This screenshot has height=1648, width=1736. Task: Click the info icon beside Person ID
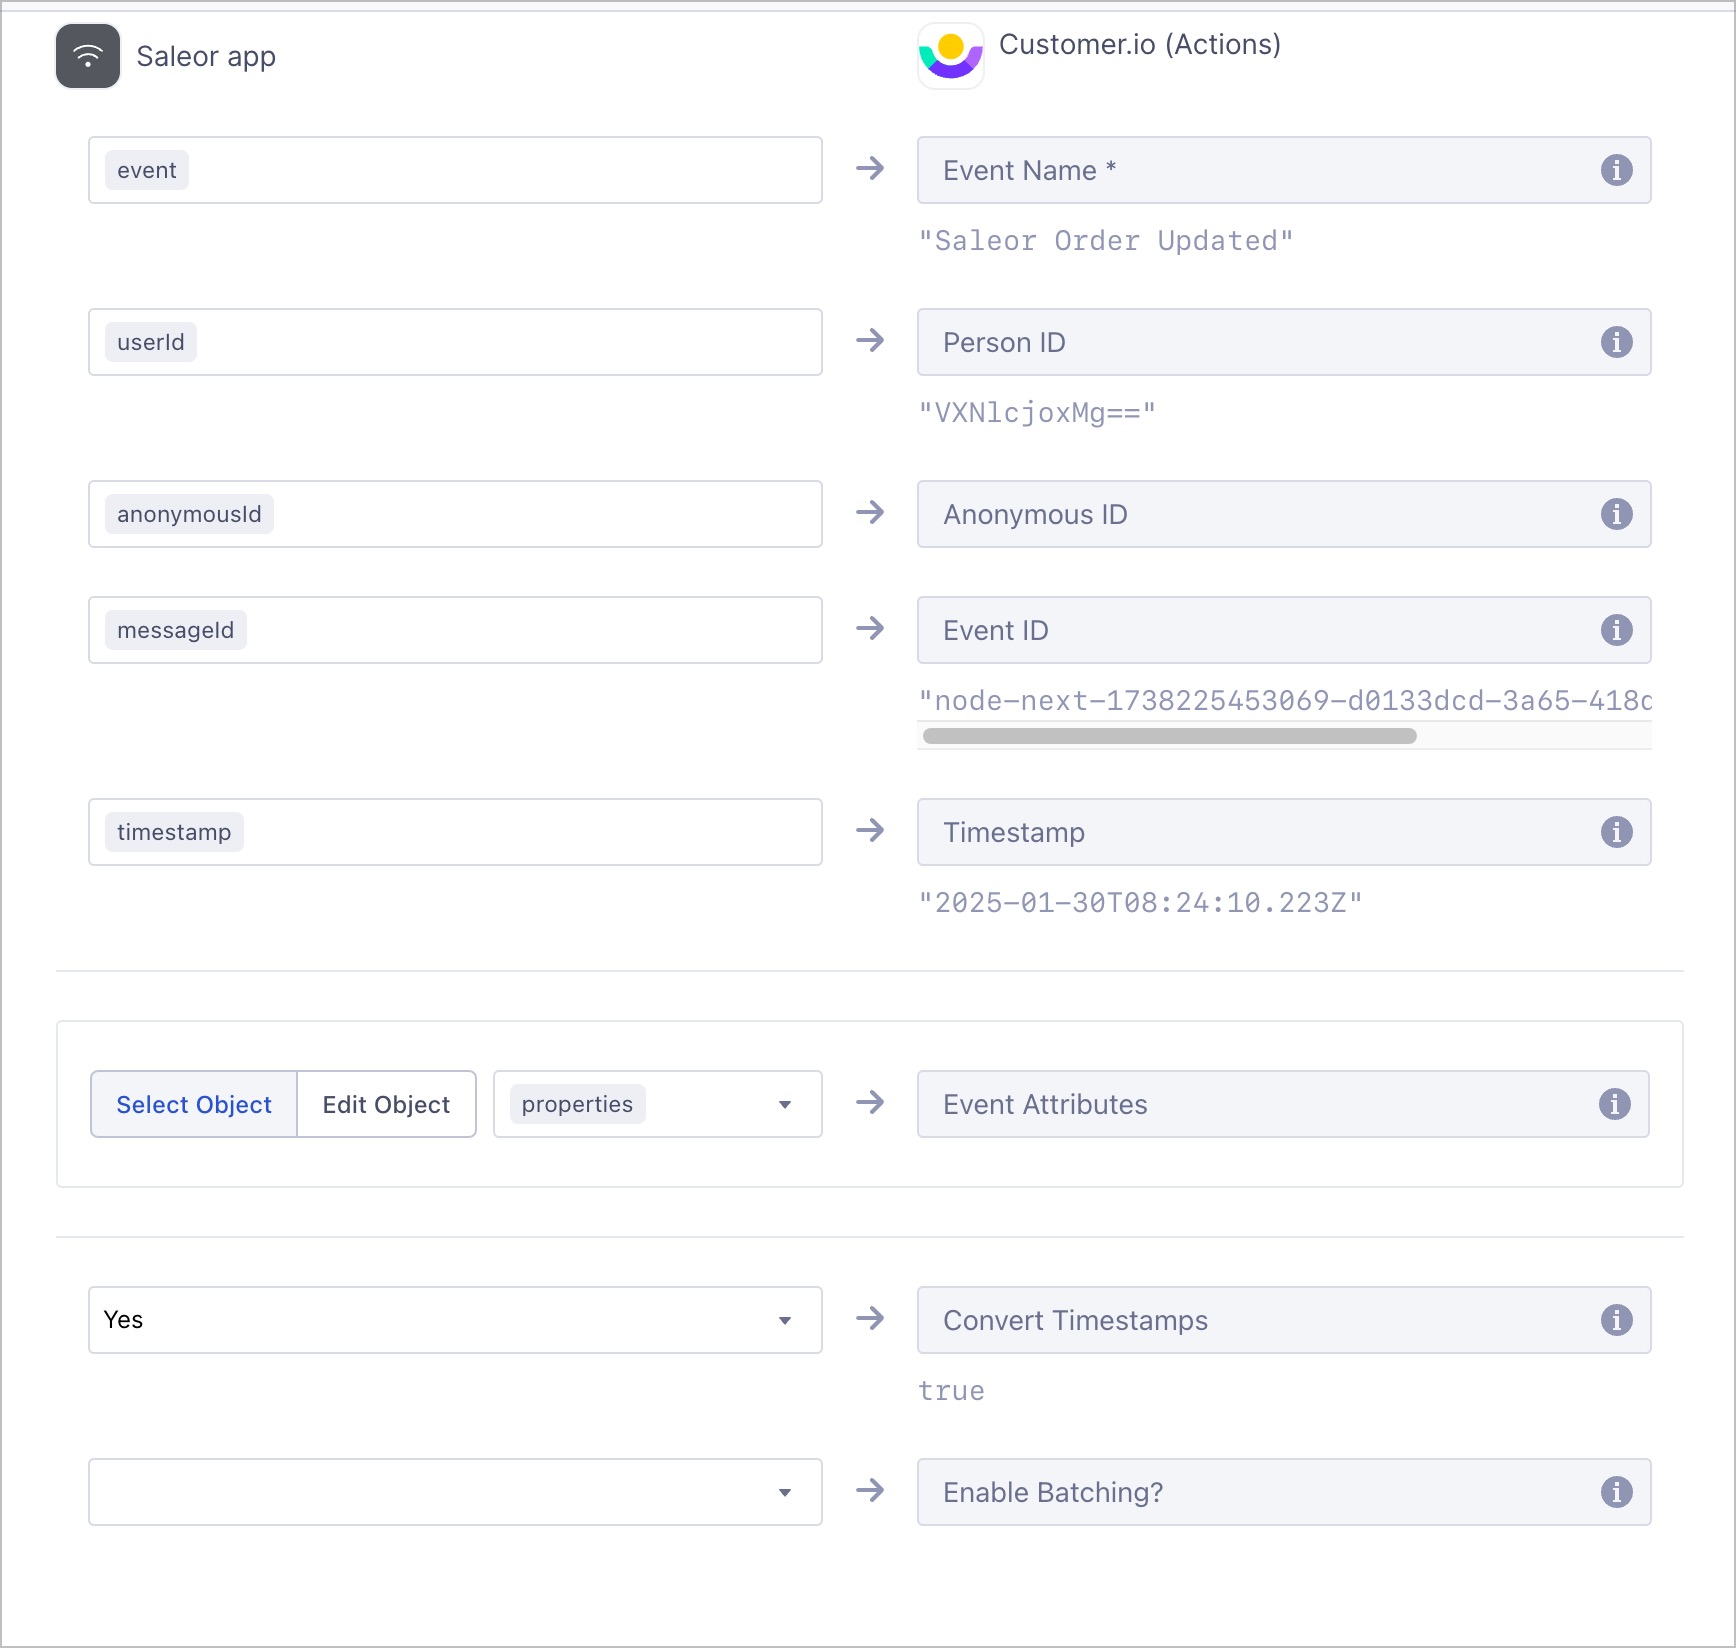tap(1616, 342)
